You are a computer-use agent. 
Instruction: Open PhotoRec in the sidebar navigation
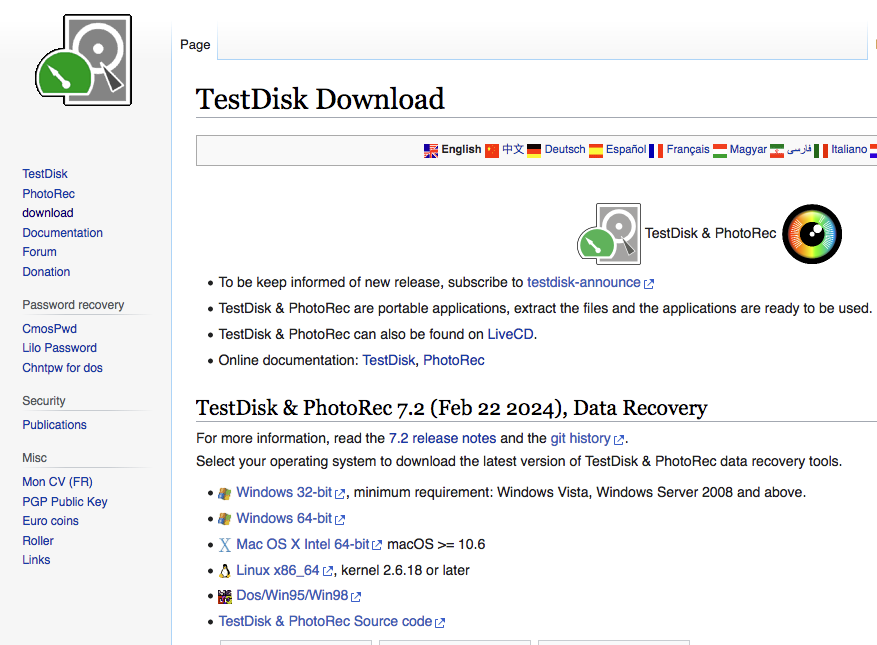(49, 194)
